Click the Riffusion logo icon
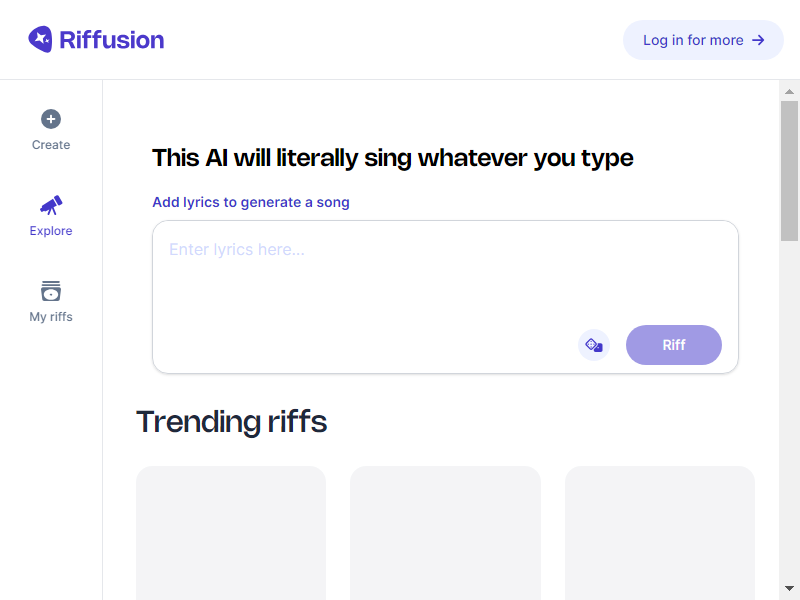Viewport: 800px width, 600px height. tap(40, 39)
